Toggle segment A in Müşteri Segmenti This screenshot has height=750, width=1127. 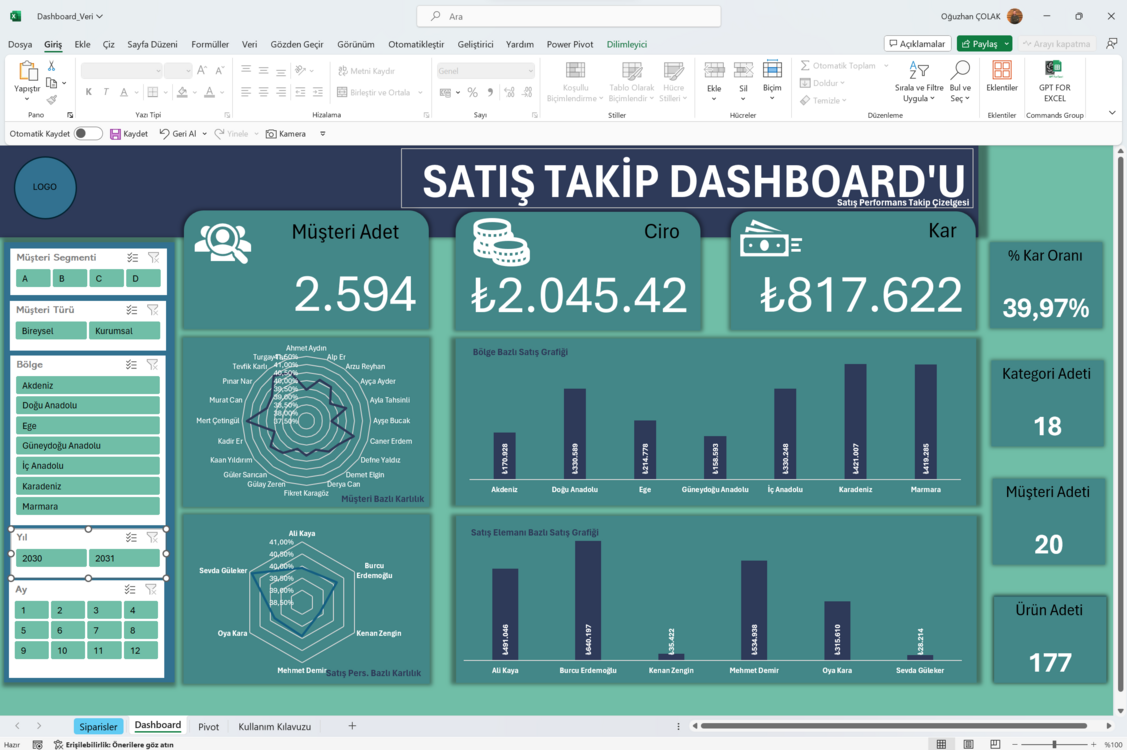pos(33,278)
